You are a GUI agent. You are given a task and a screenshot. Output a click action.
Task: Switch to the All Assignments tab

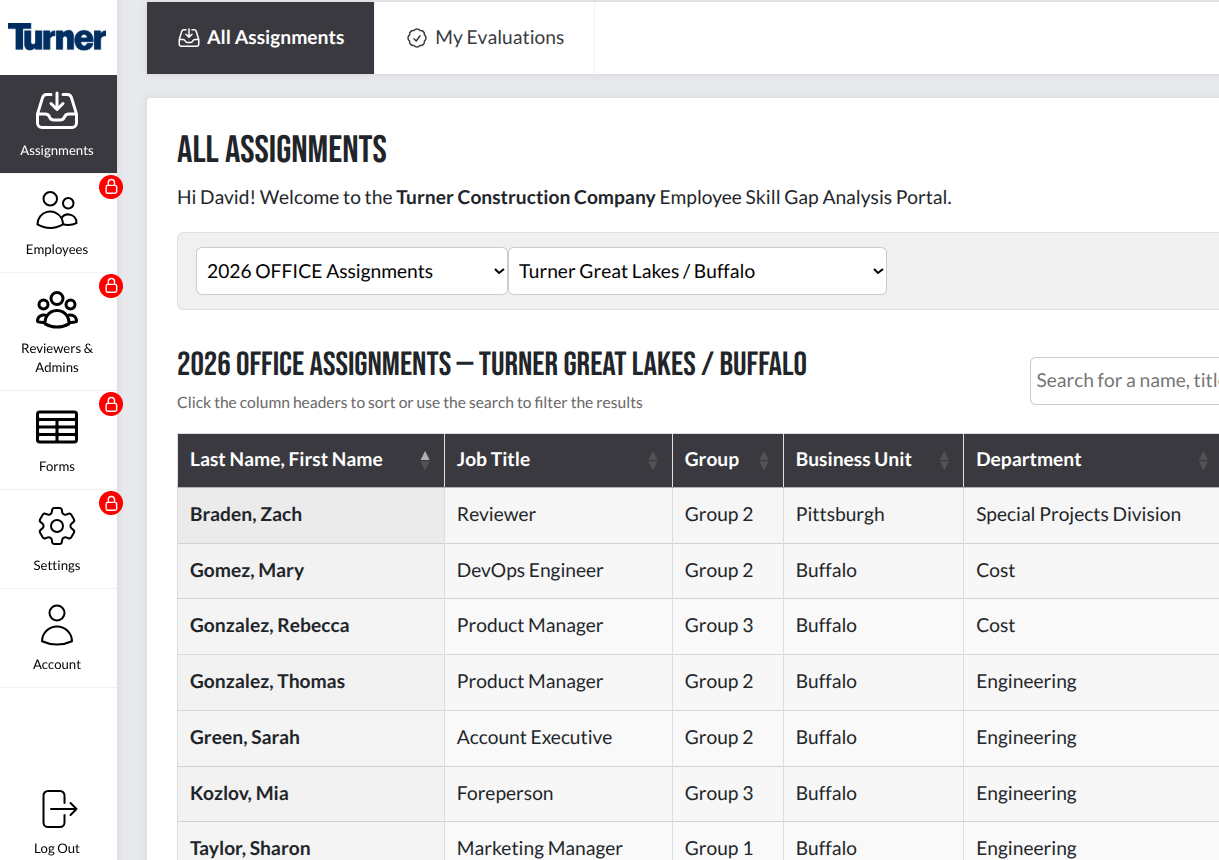tap(260, 38)
